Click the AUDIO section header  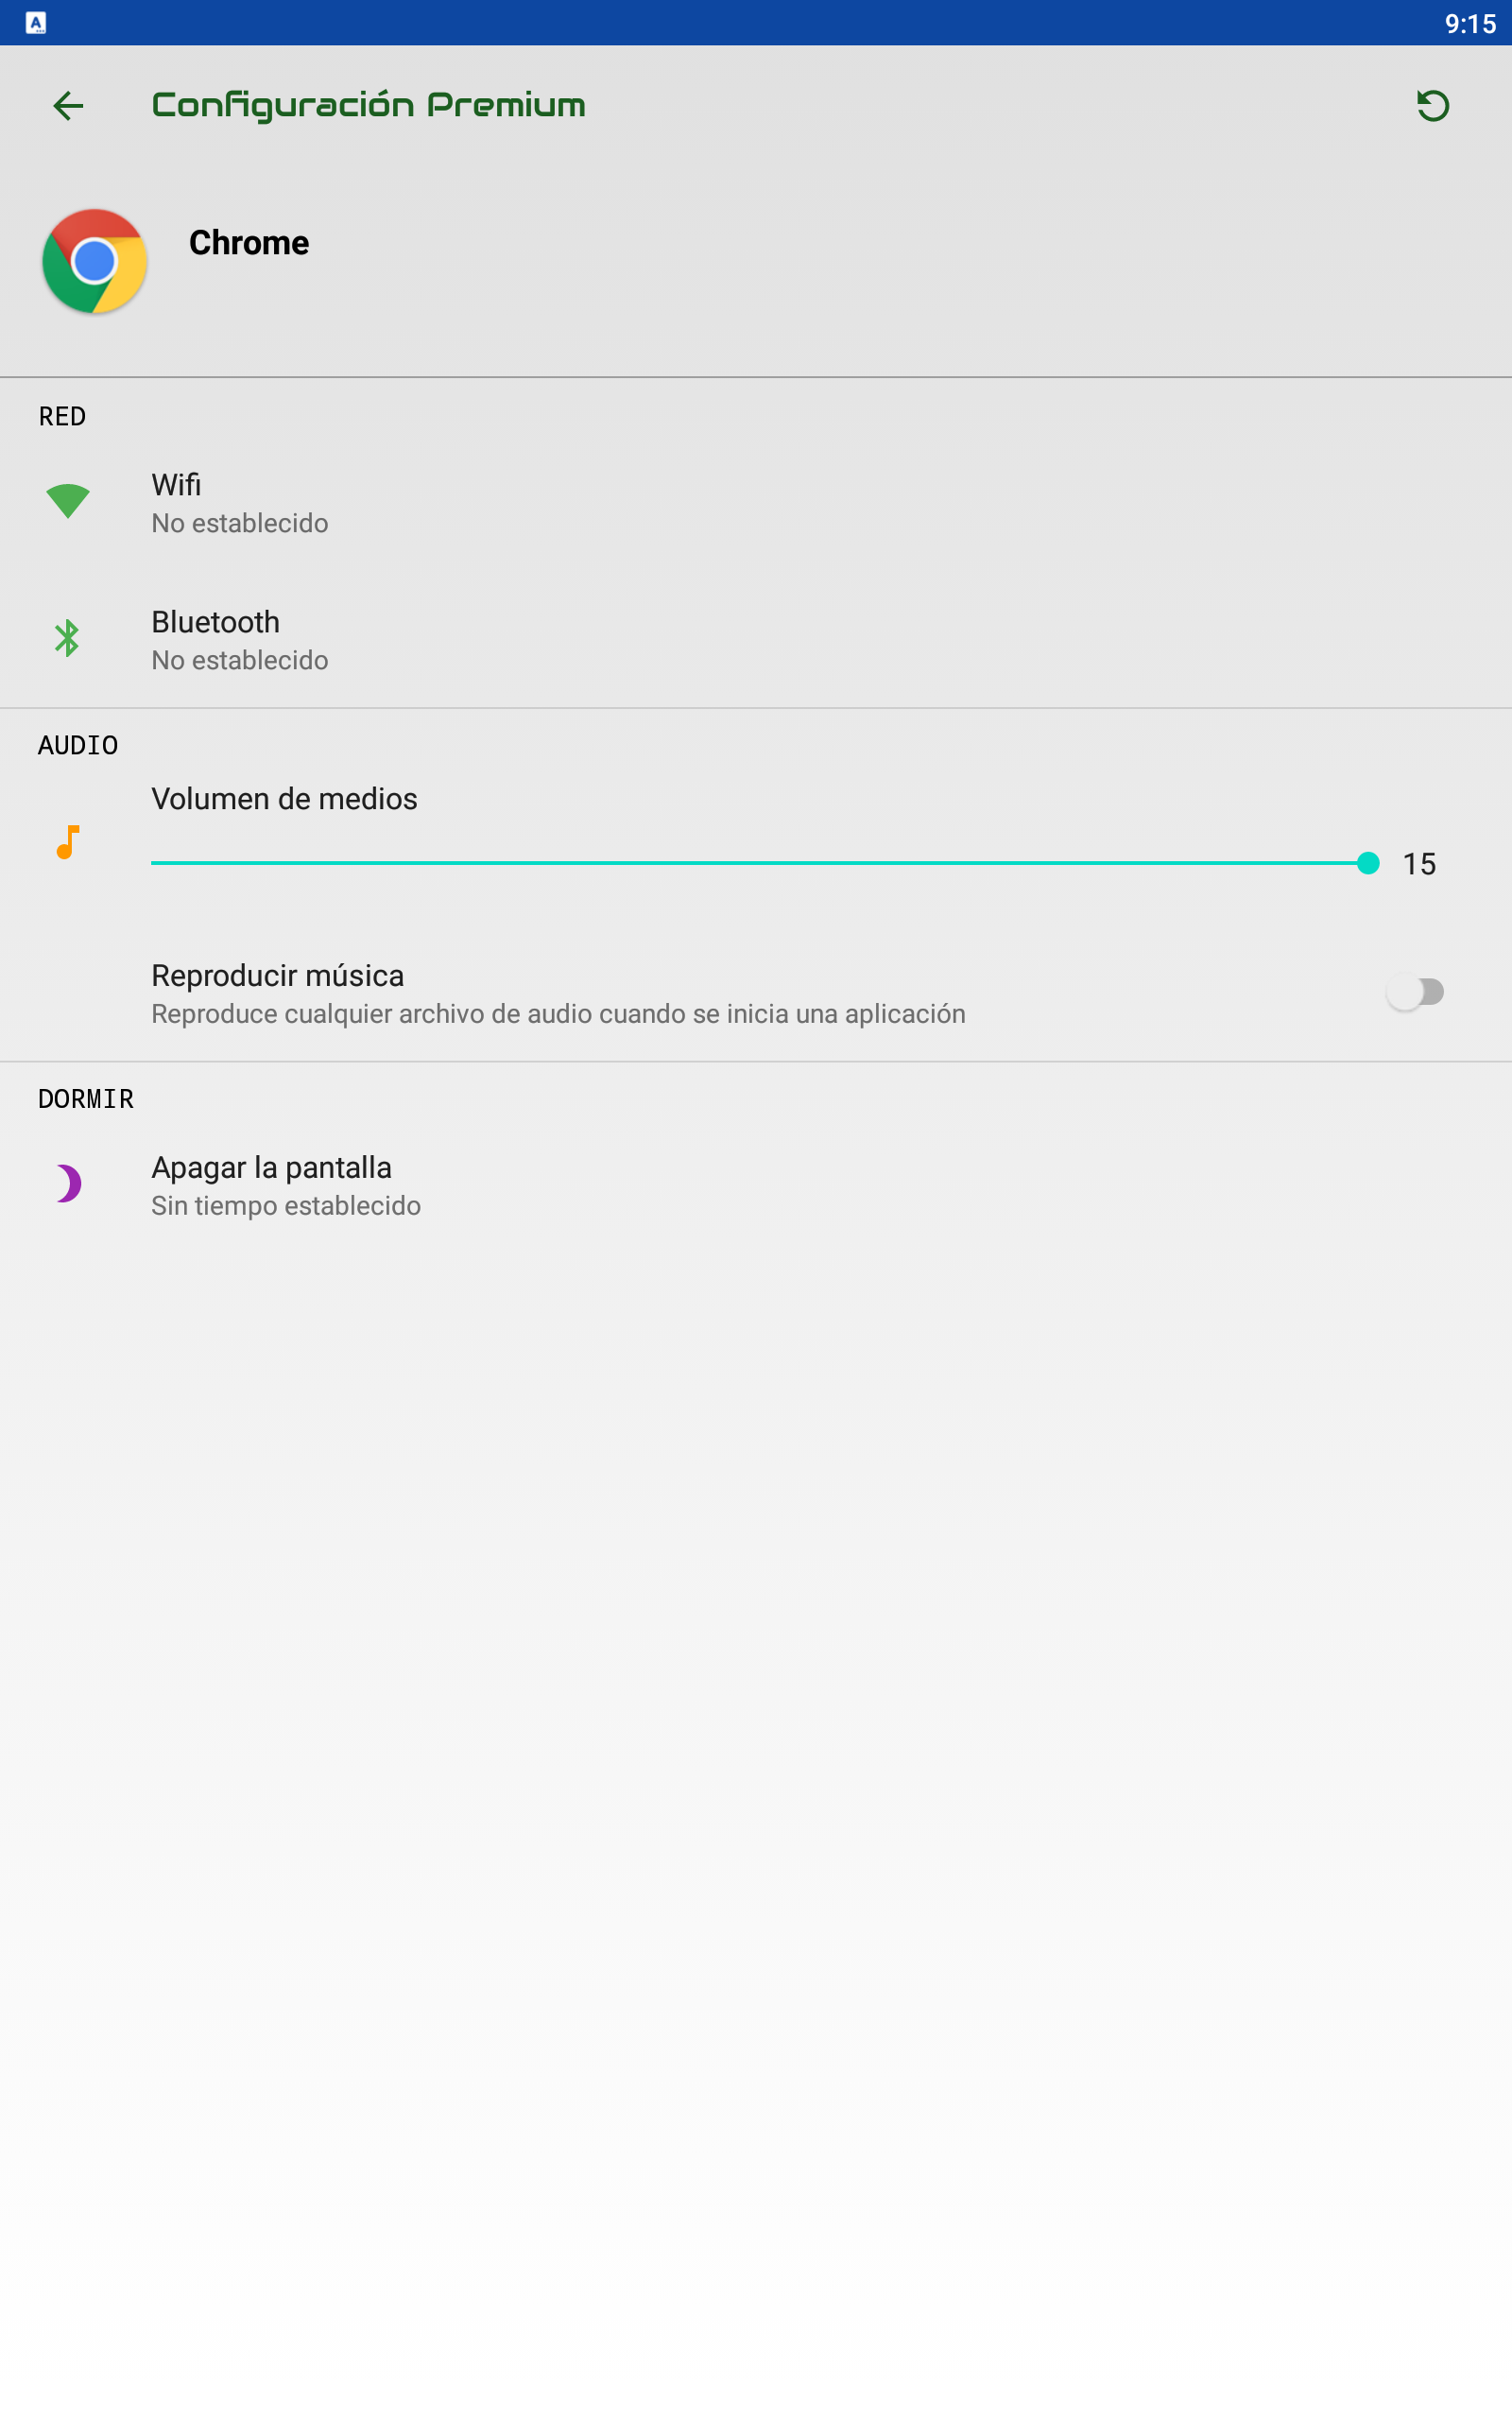click(x=78, y=745)
